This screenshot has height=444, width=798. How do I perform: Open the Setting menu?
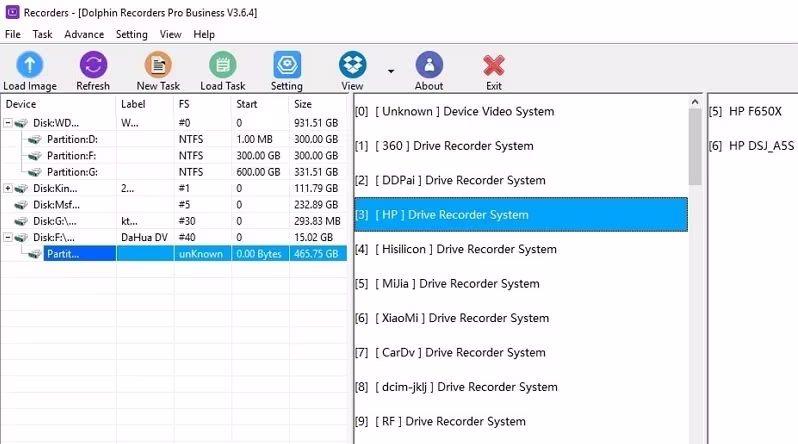click(x=131, y=34)
